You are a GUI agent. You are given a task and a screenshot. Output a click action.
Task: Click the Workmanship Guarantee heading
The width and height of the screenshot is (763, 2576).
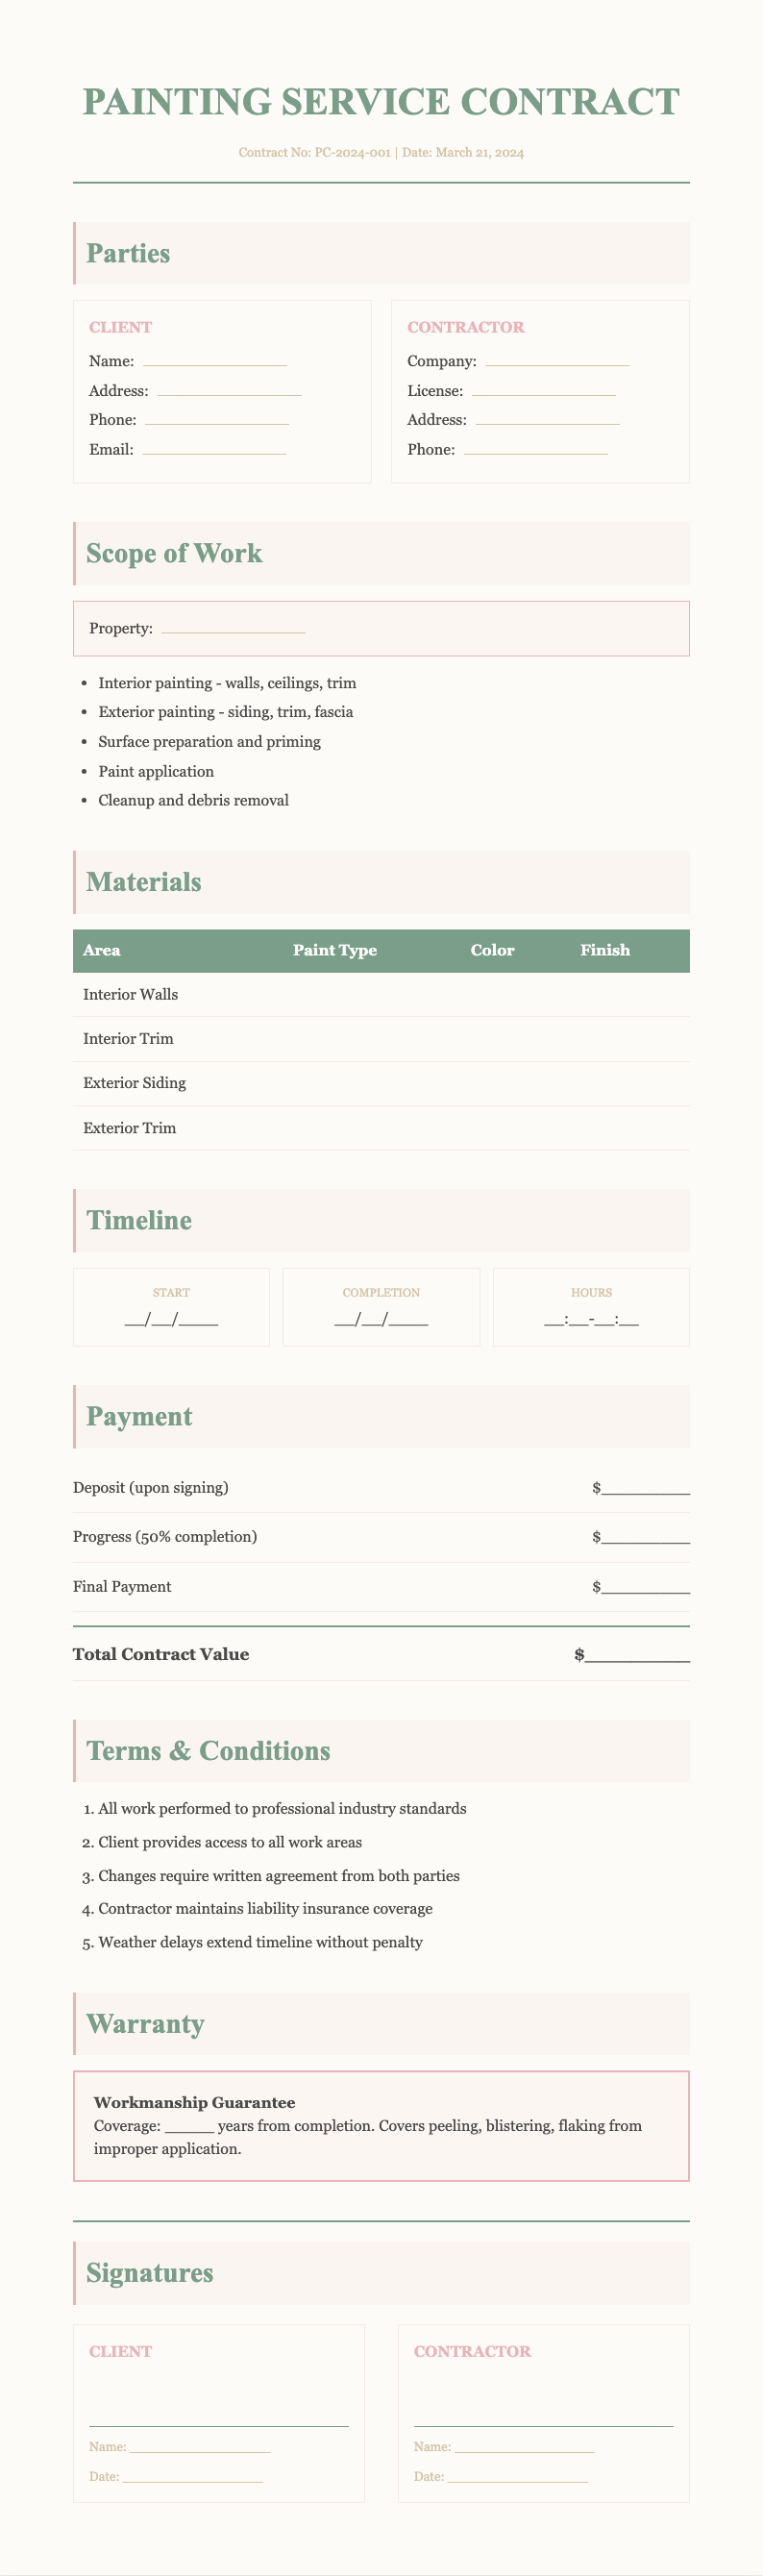pos(194,2103)
